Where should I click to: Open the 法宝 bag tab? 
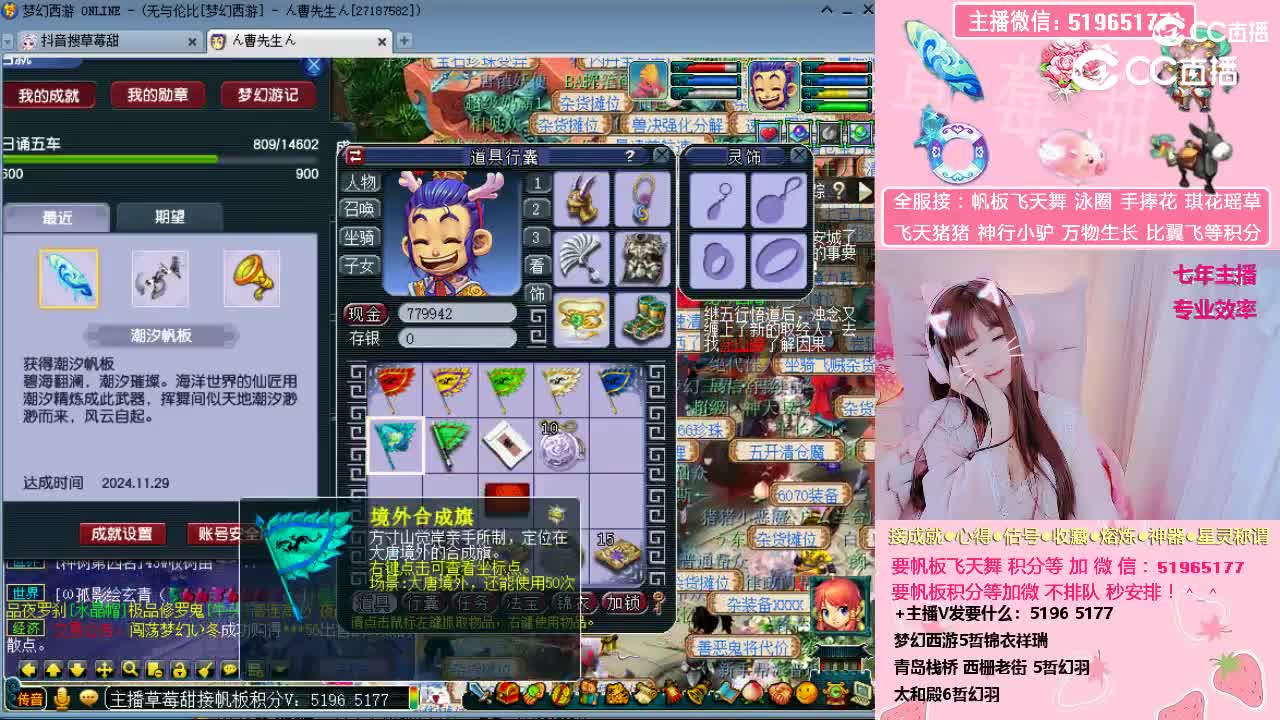tap(522, 602)
